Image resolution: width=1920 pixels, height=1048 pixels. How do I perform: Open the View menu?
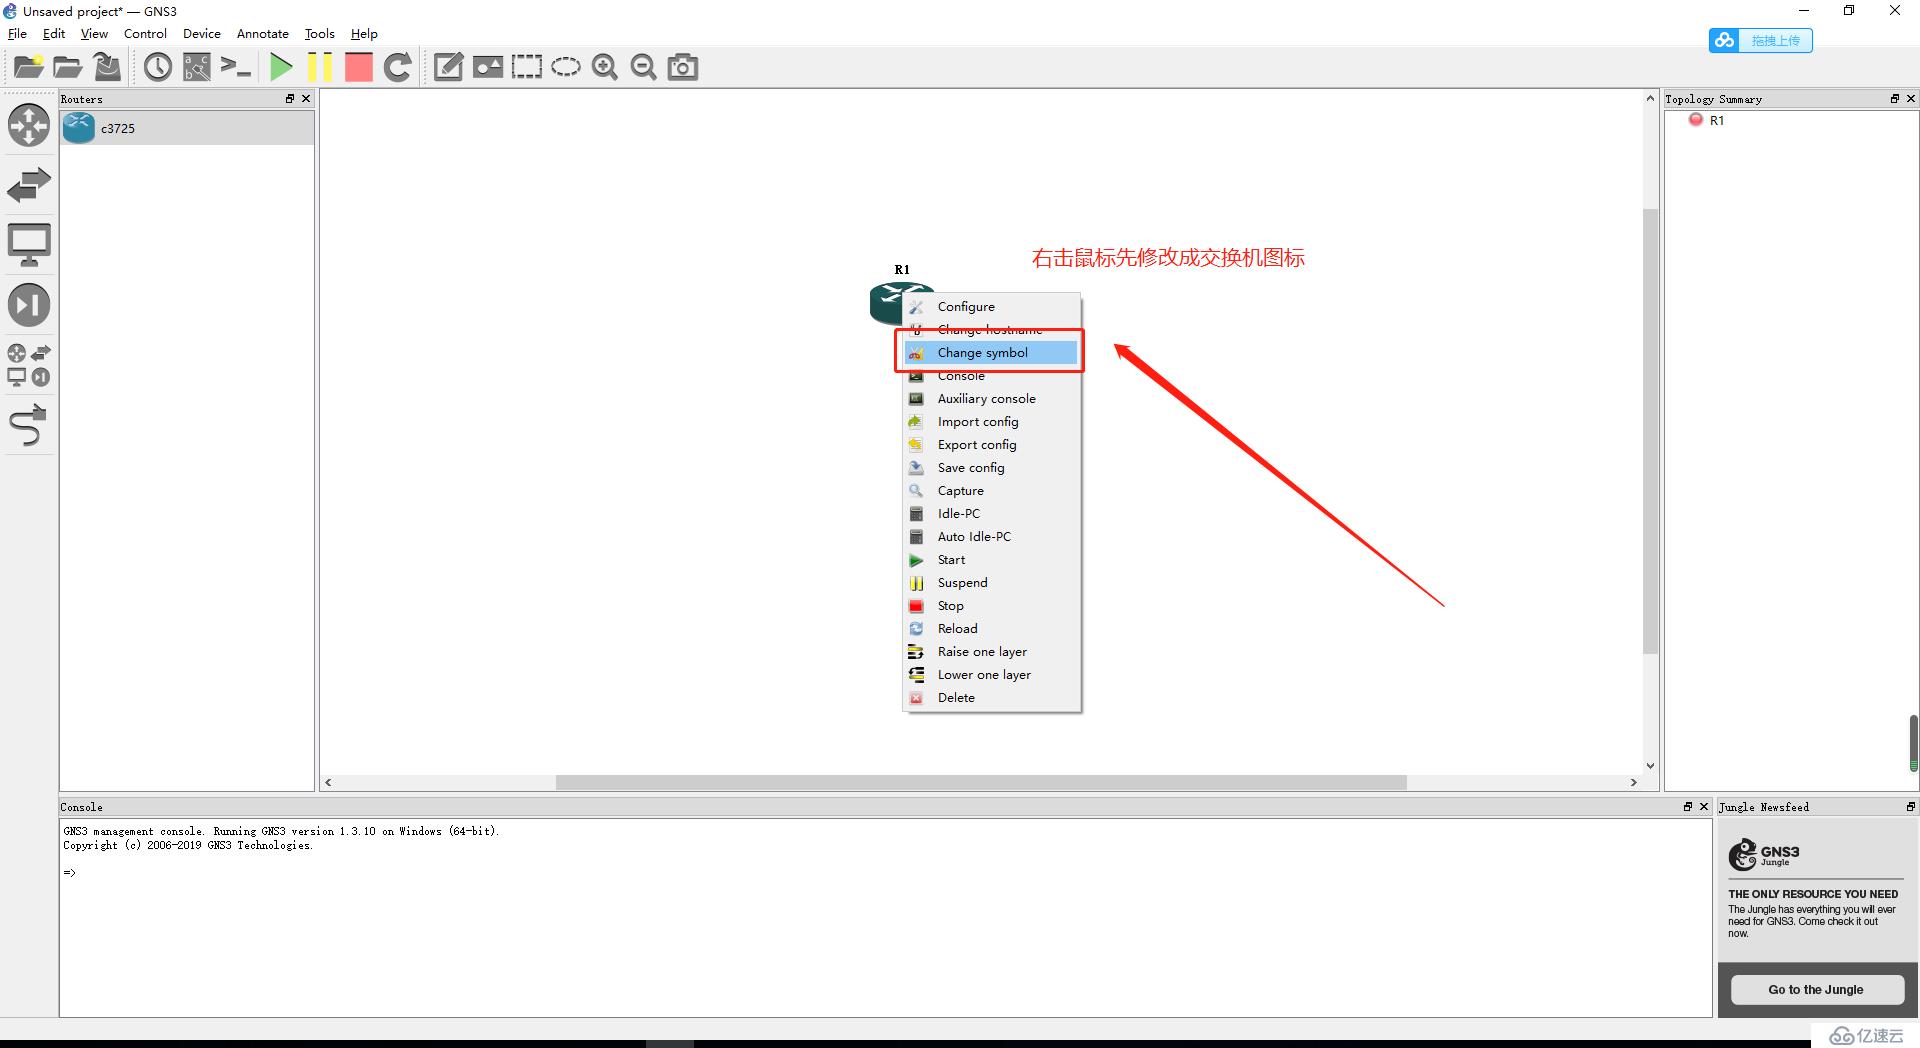94,33
